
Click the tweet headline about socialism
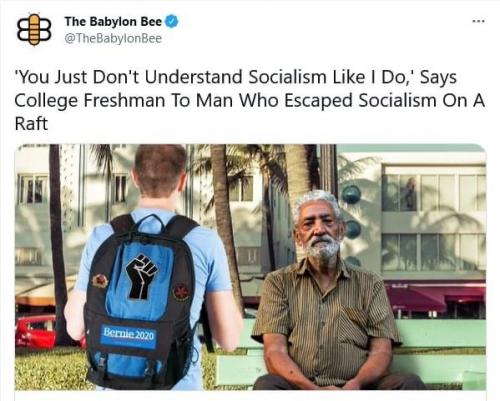click(x=249, y=100)
